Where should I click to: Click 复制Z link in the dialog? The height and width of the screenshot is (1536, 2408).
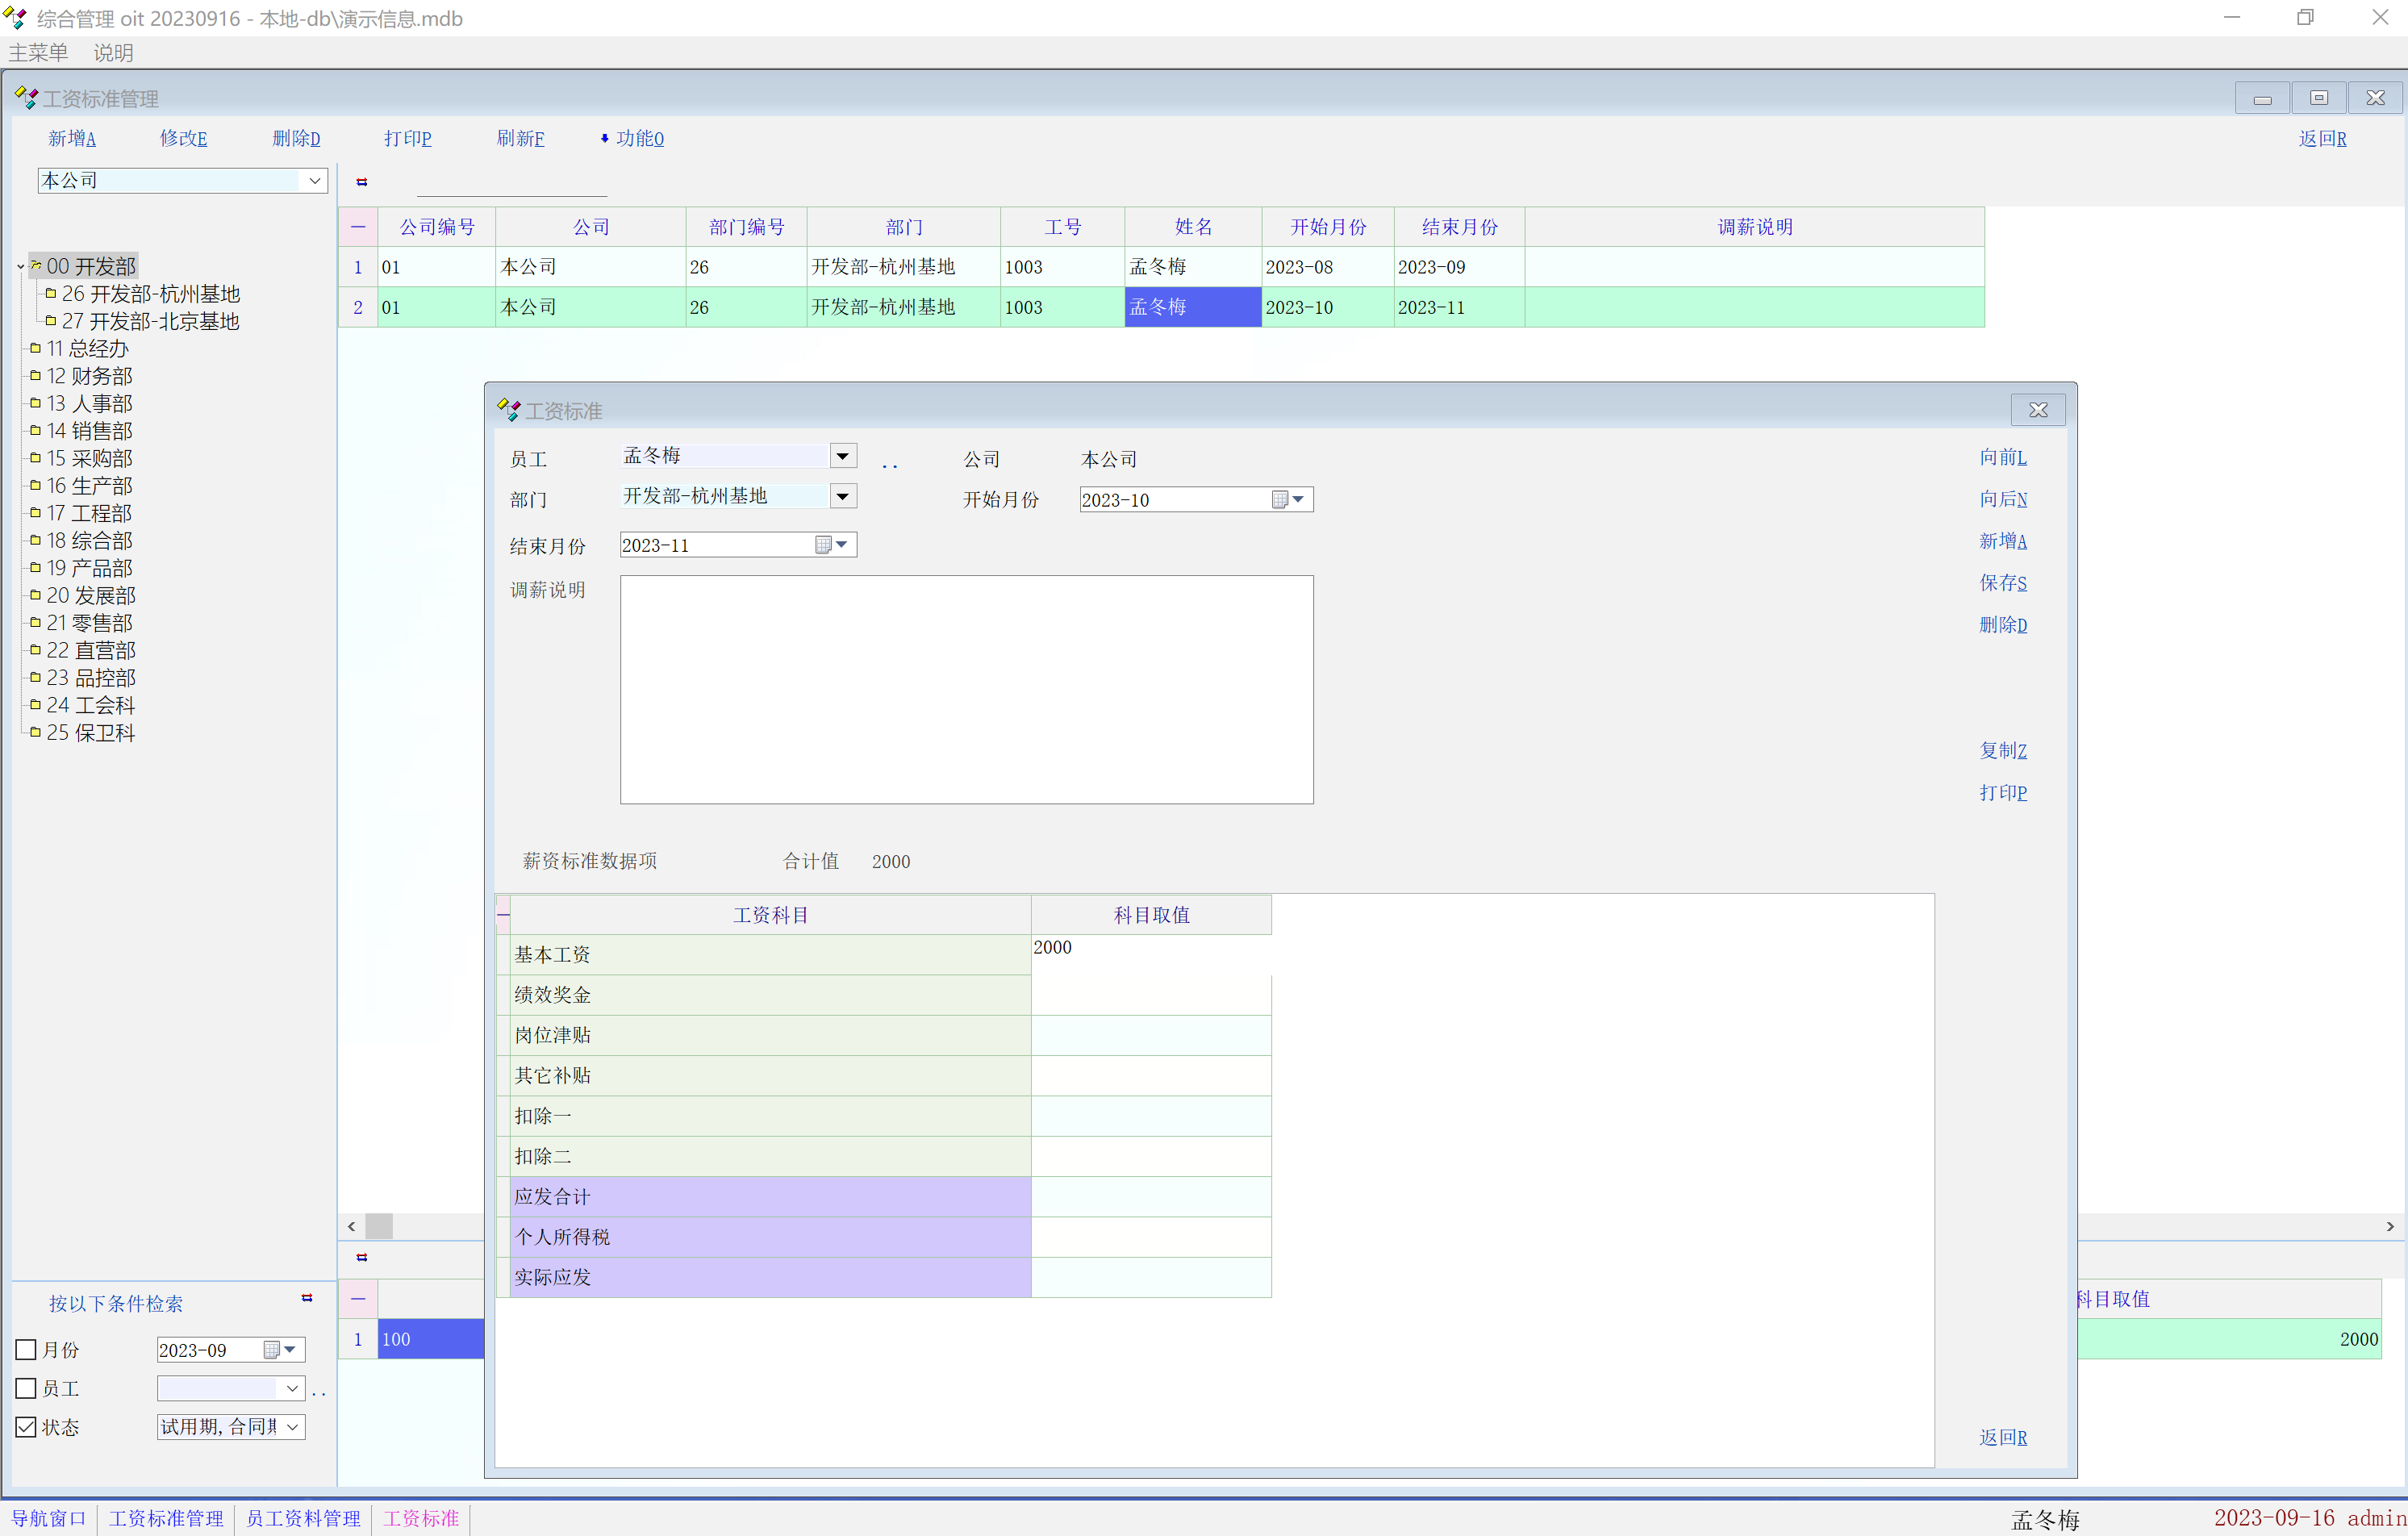click(x=2002, y=751)
